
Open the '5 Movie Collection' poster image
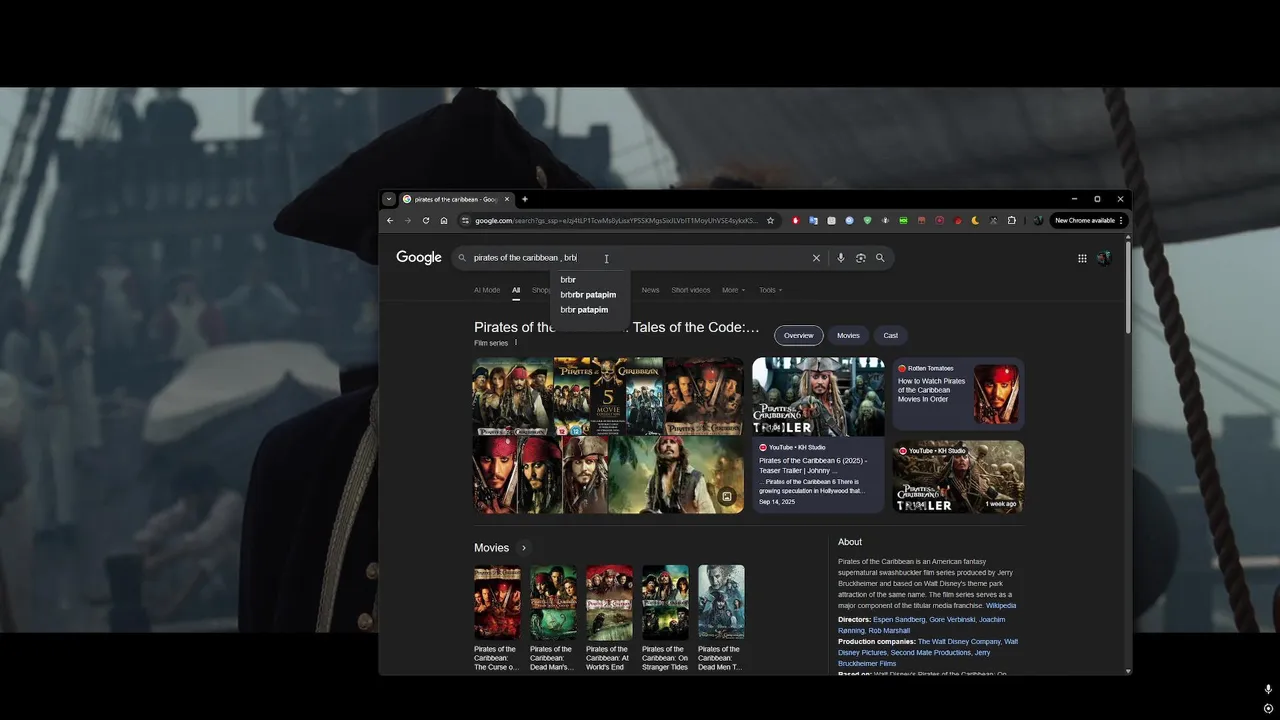point(608,396)
